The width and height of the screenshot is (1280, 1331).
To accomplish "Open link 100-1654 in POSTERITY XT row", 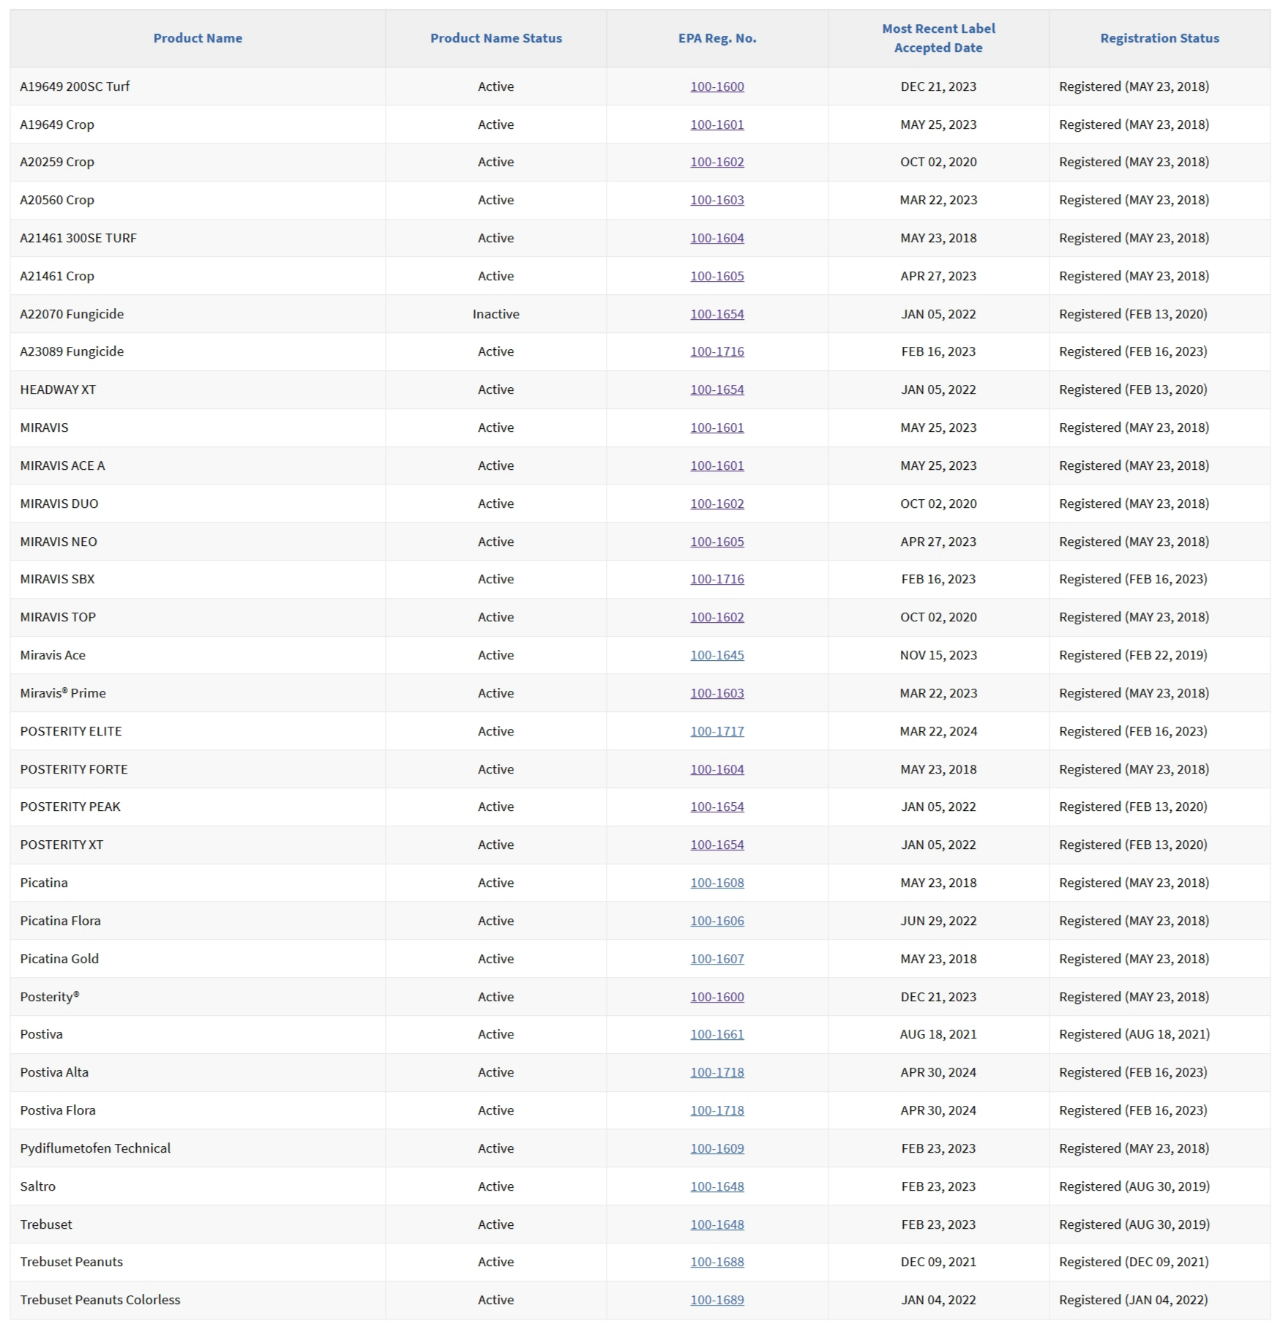I will [x=717, y=845].
